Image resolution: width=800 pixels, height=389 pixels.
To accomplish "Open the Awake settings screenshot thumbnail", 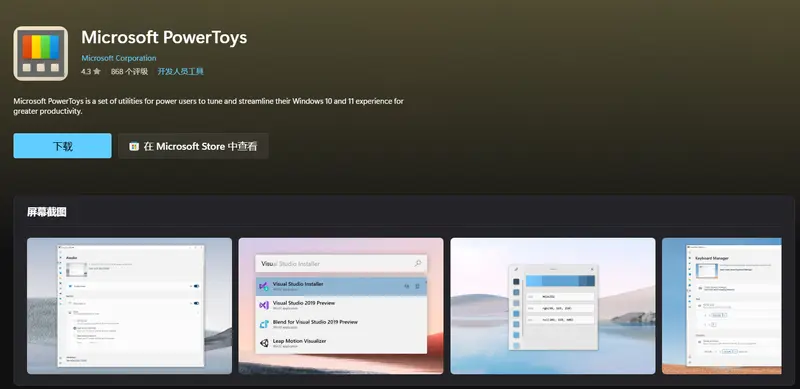I will (x=129, y=306).
